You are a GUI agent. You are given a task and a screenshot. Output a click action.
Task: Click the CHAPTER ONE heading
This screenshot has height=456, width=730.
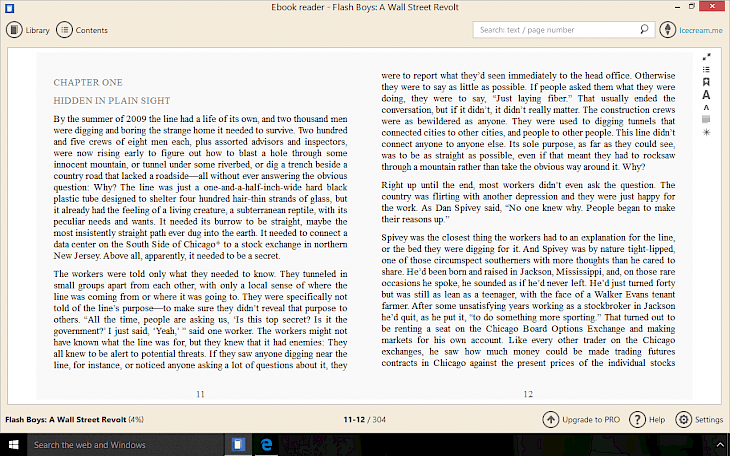88,82
